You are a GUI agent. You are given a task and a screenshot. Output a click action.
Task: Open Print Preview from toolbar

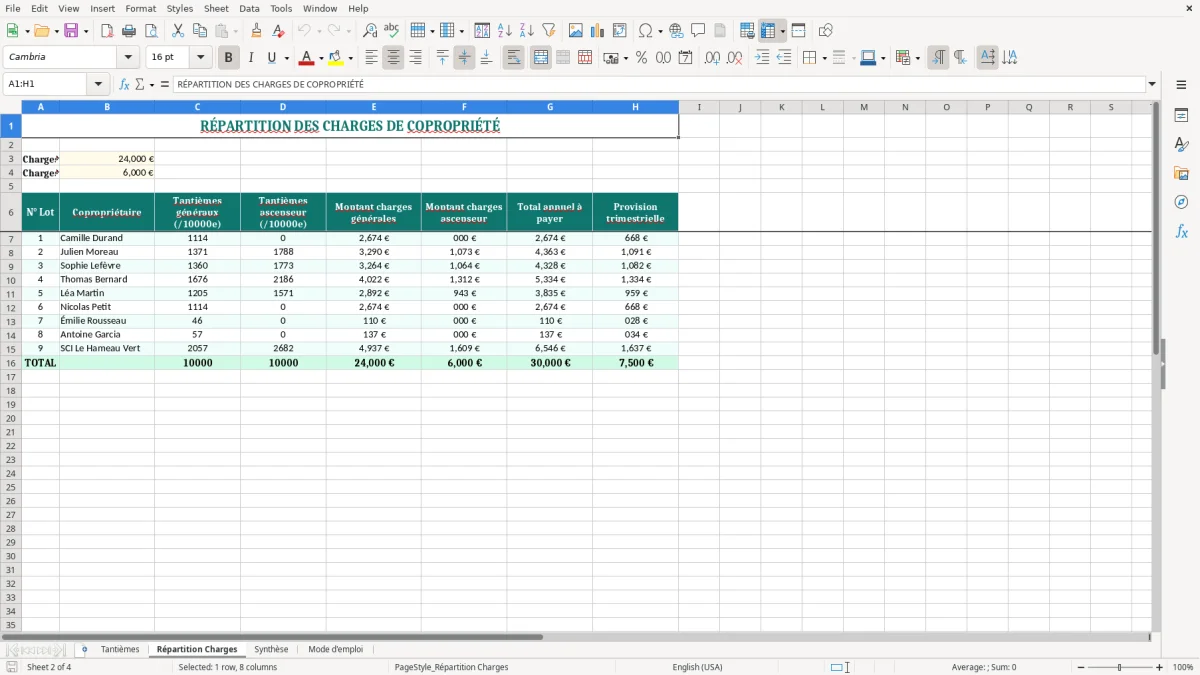[x=151, y=31]
